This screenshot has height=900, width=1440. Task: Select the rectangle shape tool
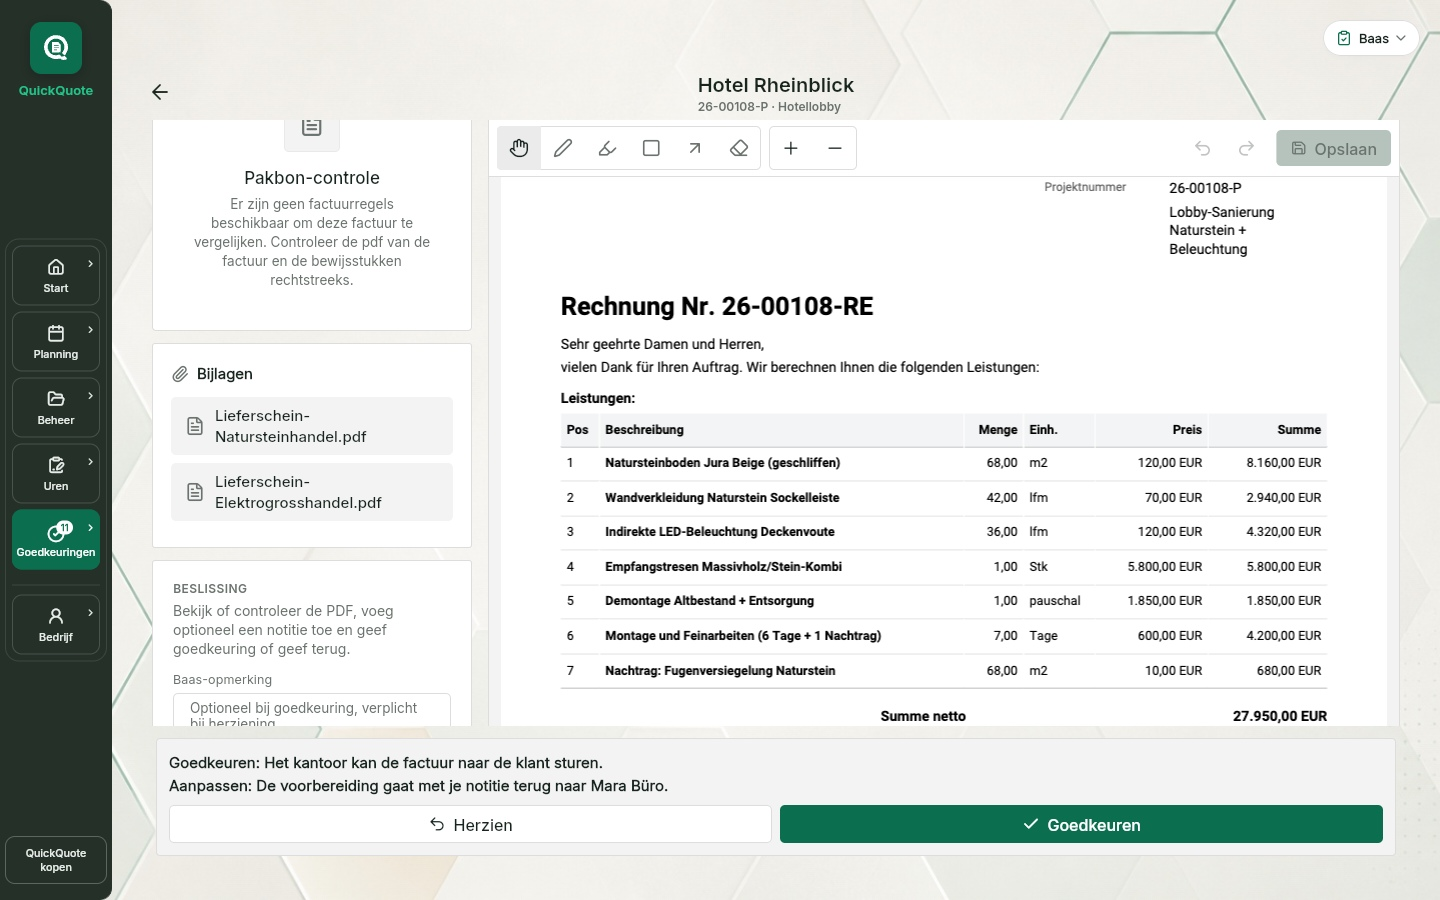(x=651, y=148)
